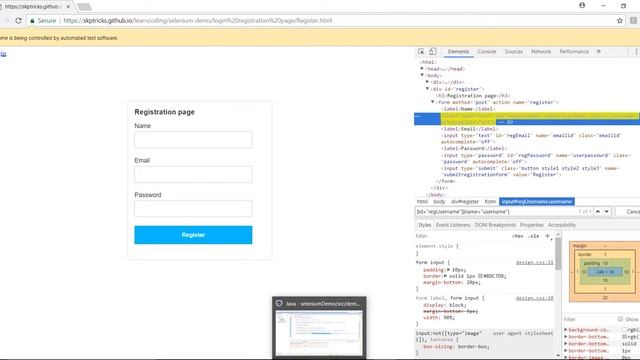Open the Network tab
Image resolution: width=640 pixels, height=360 pixels.
541,52
